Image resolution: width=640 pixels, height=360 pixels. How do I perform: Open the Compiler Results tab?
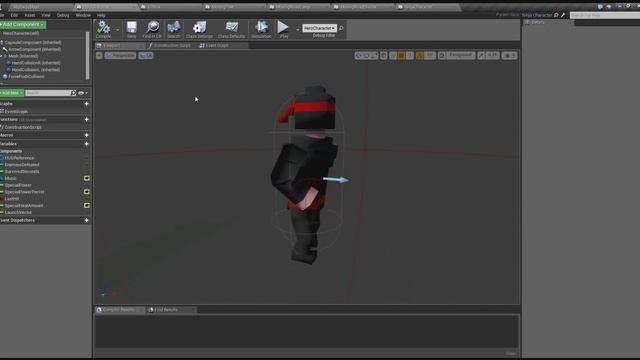118,310
